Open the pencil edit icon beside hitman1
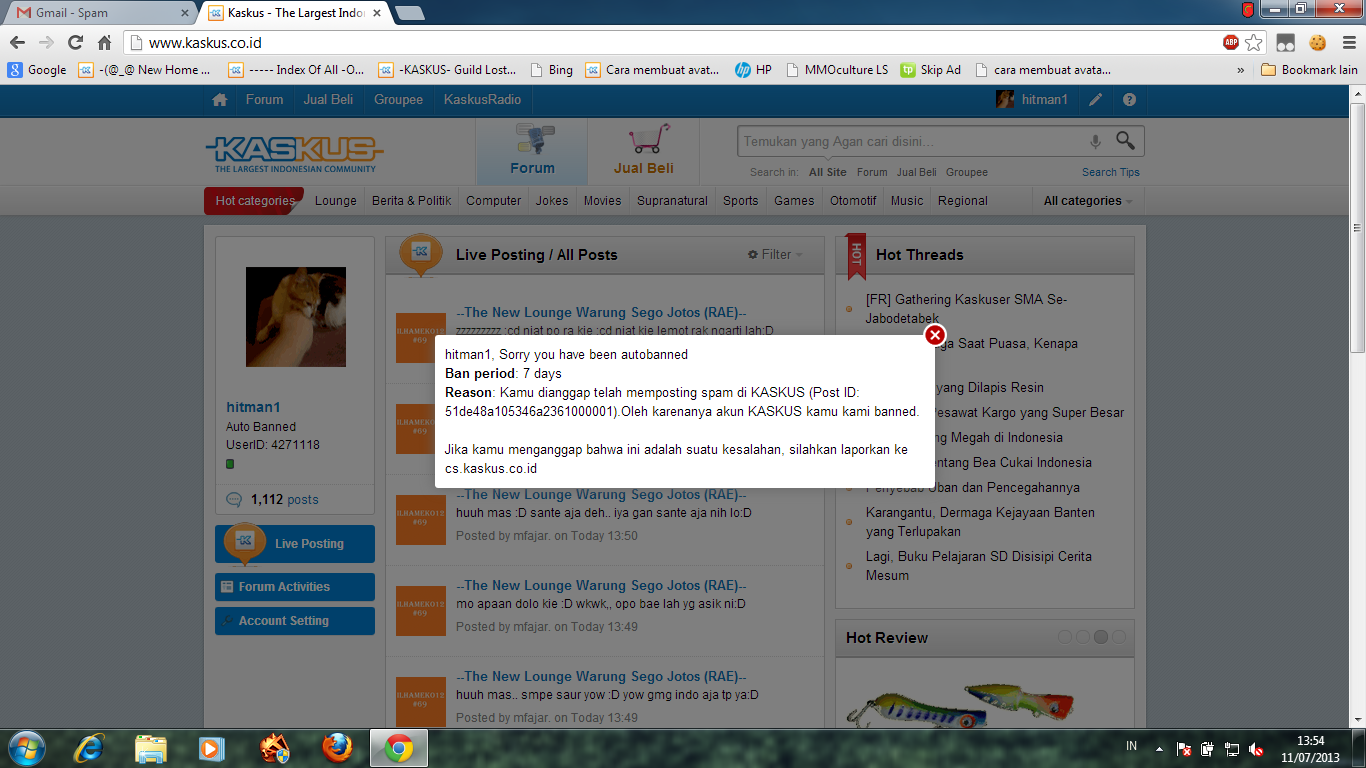This screenshot has width=1366, height=768. click(x=1096, y=100)
